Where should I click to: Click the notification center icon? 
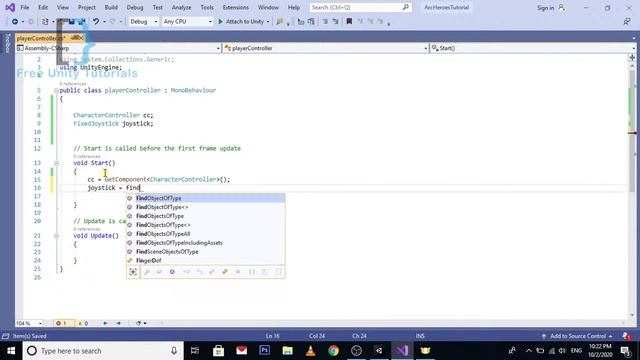(x=625, y=351)
